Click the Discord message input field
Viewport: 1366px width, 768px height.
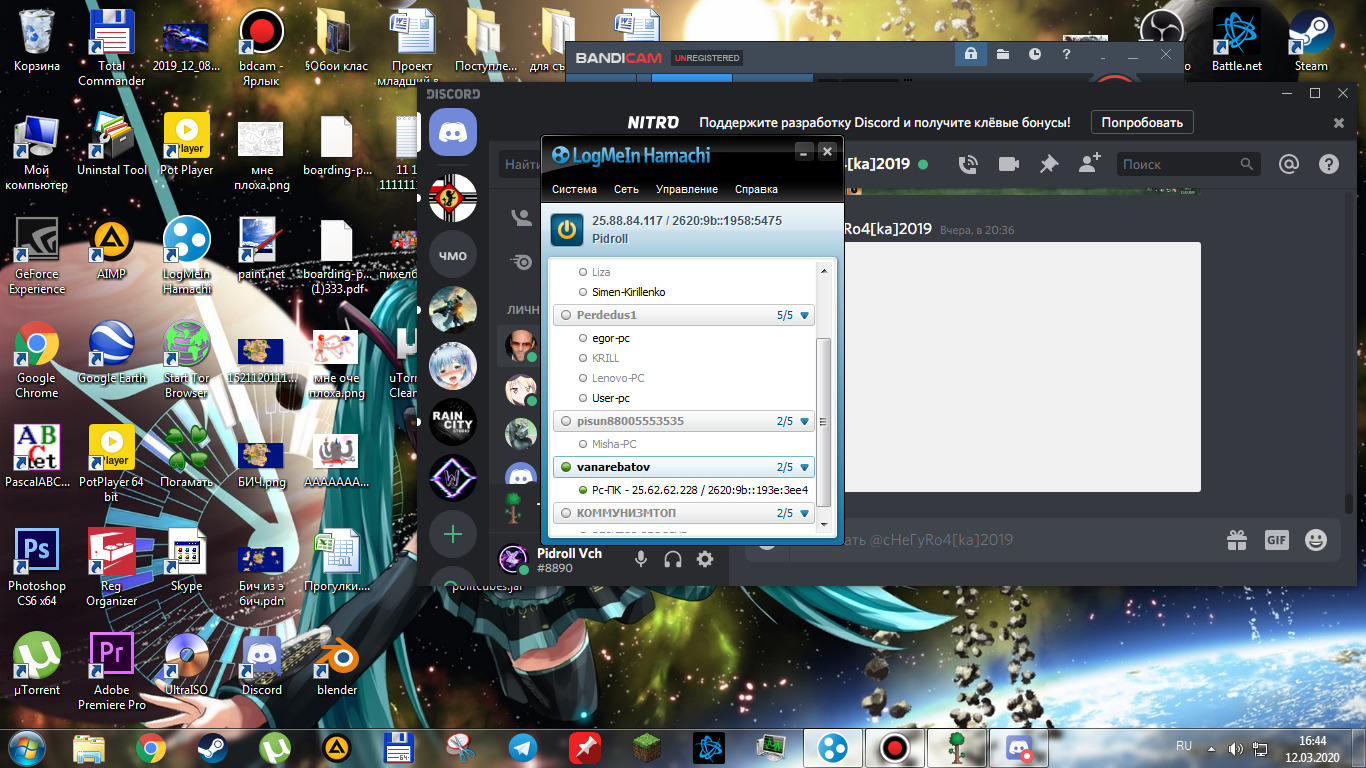1000,540
